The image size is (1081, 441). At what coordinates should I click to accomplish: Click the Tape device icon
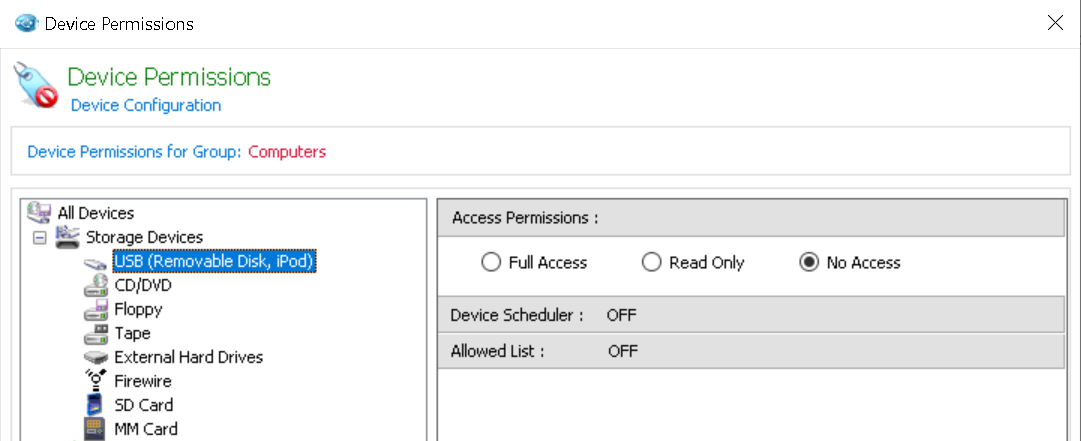pos(96,334)
